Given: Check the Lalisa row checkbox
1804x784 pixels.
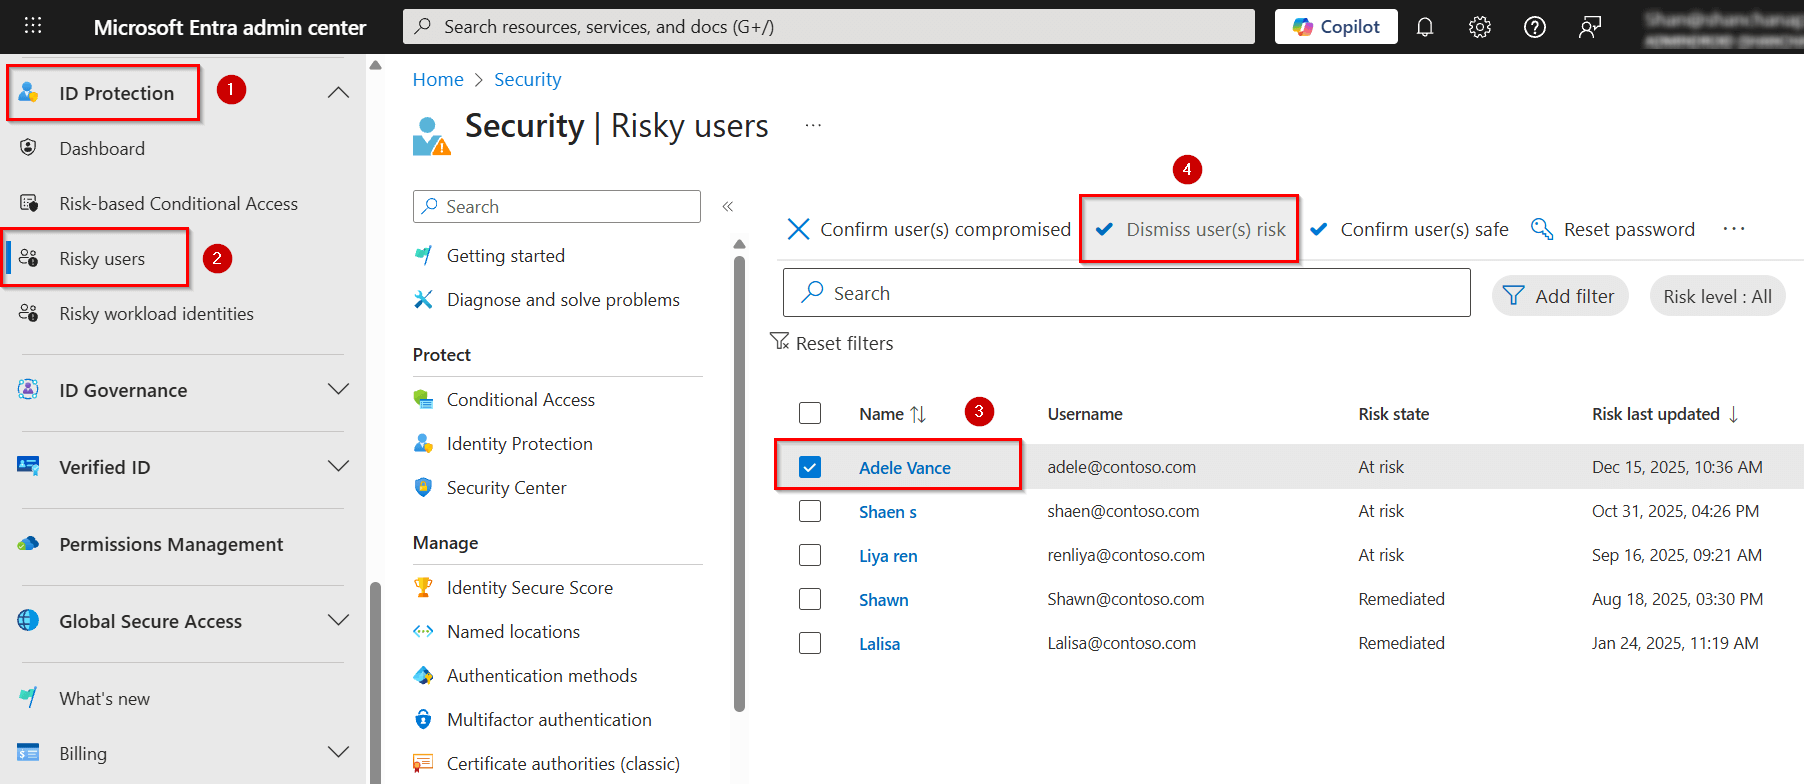Looking at the screenshot, I should tap(810, 643).
